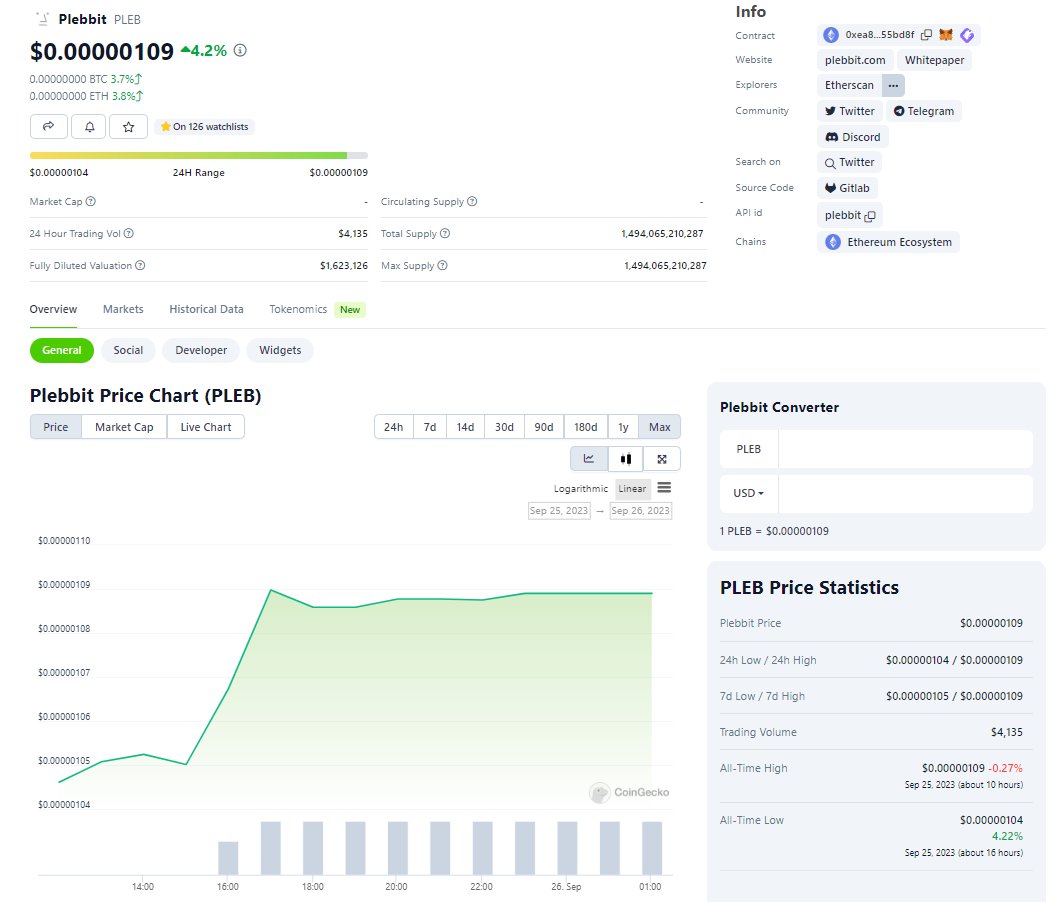Click Ethereum icon in contract chip
1050x902 pixels.
(831, 35)
